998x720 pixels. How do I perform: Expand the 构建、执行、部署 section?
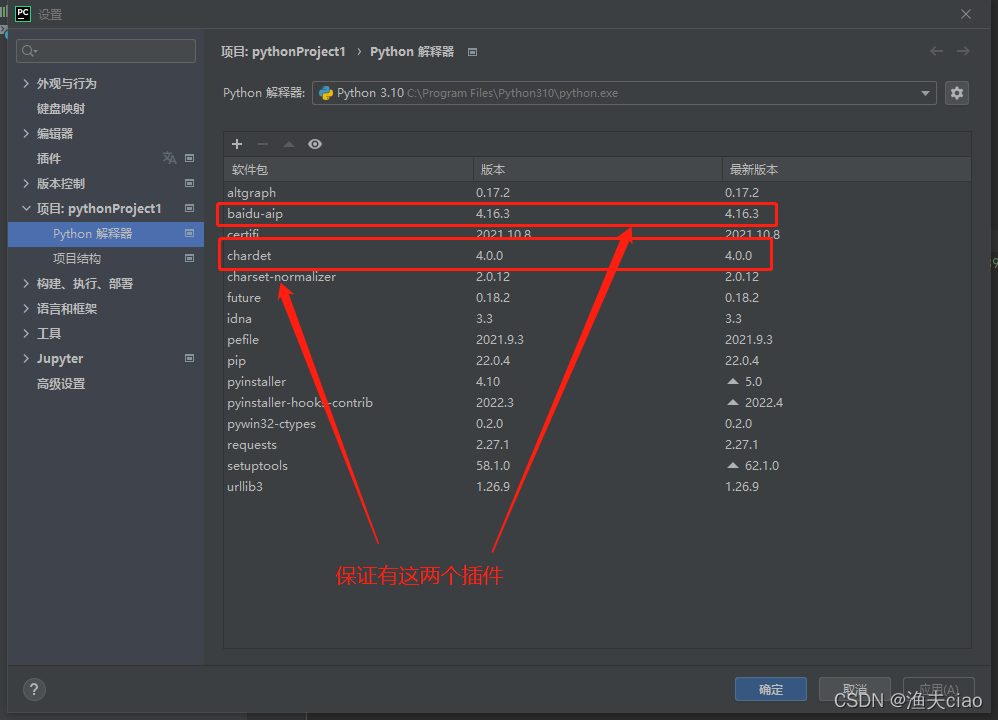point(26,283)
